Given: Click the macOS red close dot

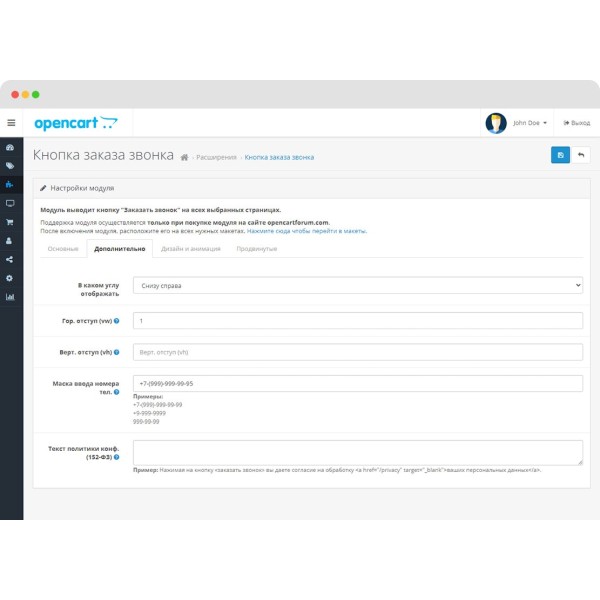Looking at the screenshot, I should (15, 95).
